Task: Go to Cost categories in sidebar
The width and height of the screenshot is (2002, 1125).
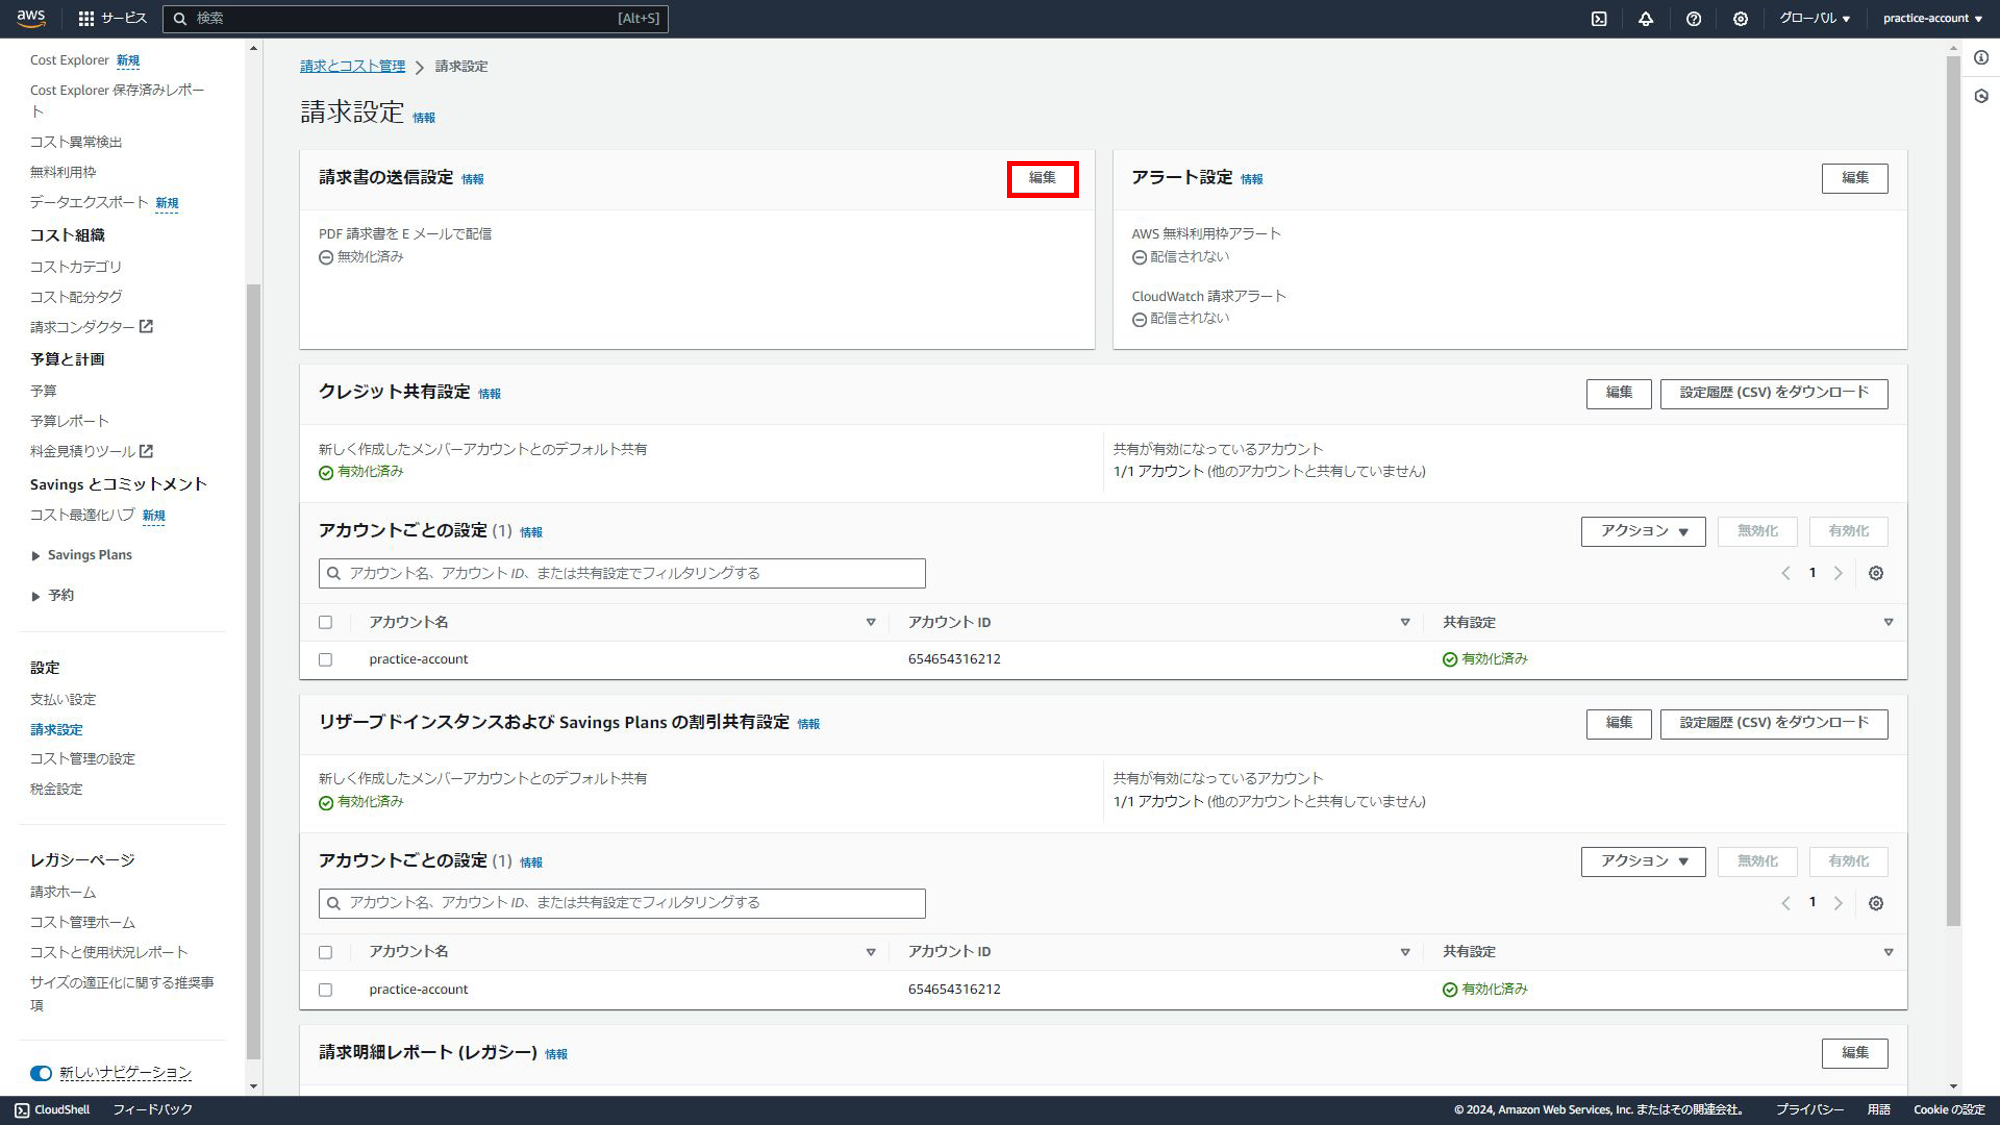Action: click(76, 267)
